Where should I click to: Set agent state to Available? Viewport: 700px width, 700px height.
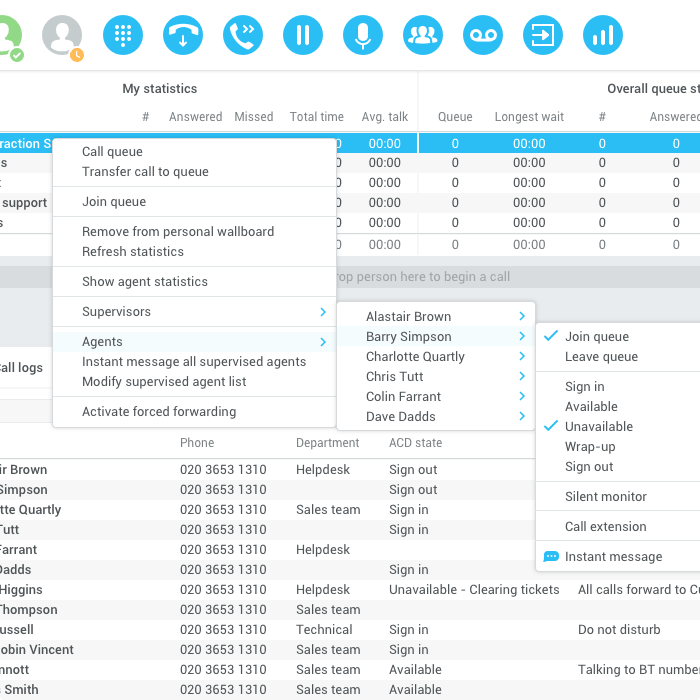[591, 407]
